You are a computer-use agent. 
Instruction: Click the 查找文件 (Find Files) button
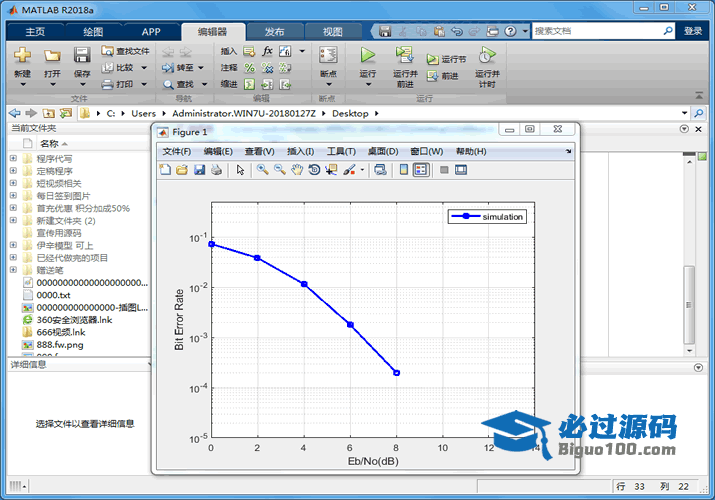[125, 51]
